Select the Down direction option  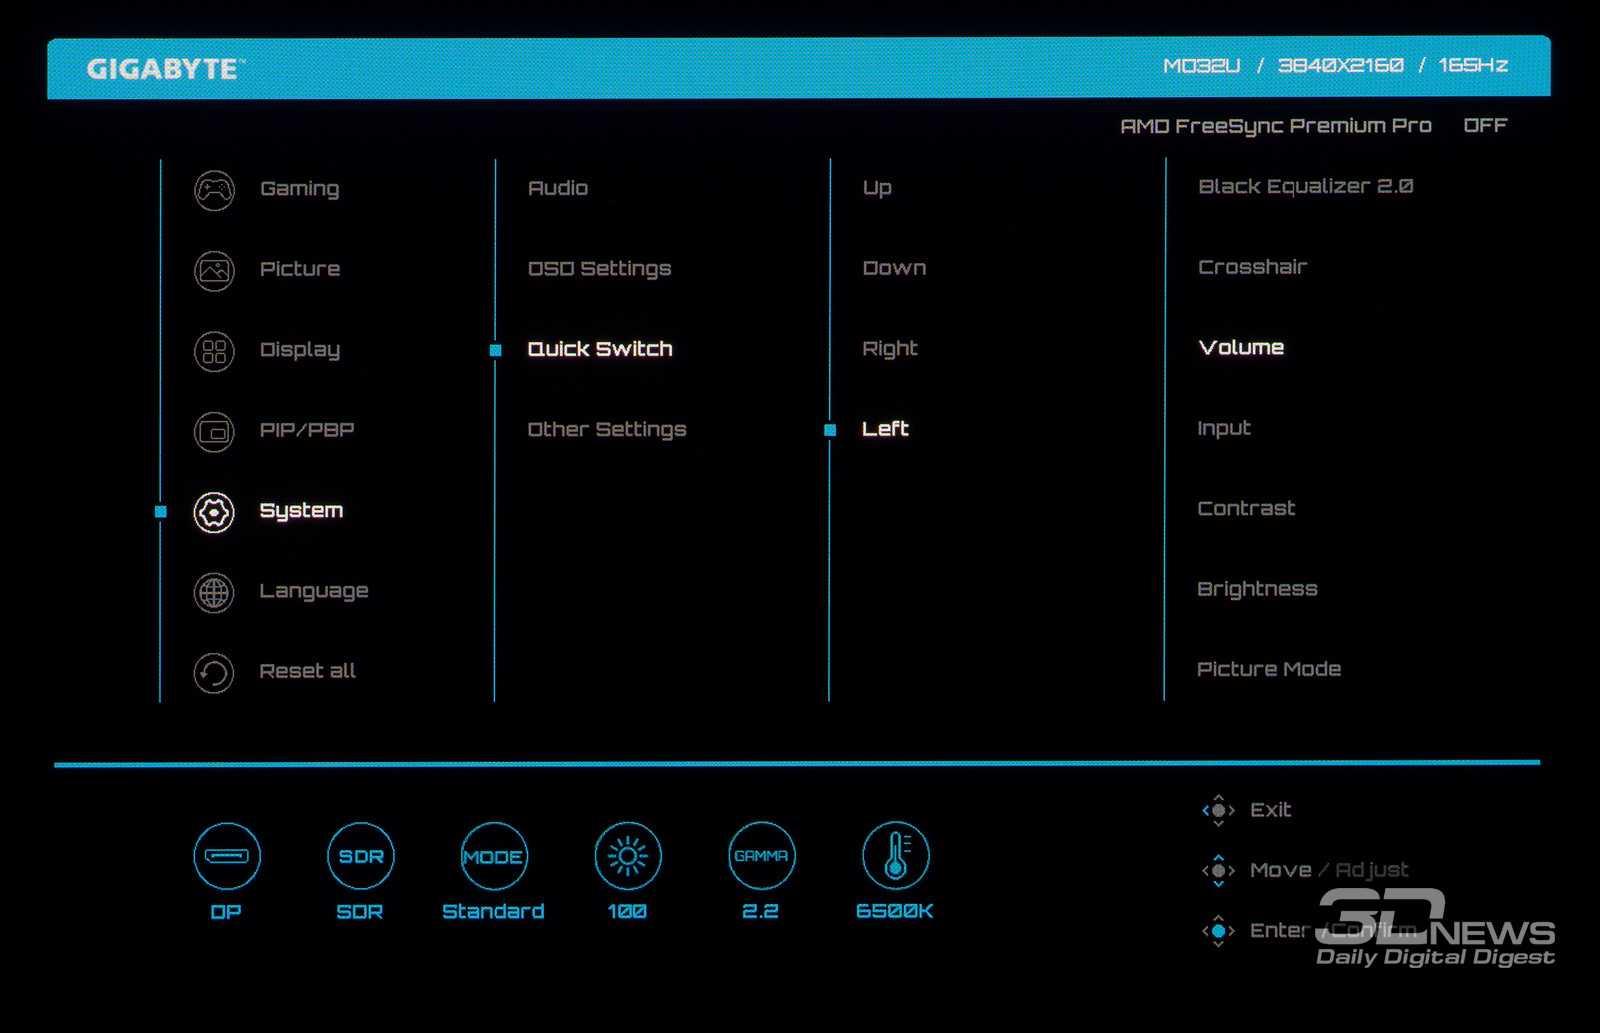[x=894, y=268]
